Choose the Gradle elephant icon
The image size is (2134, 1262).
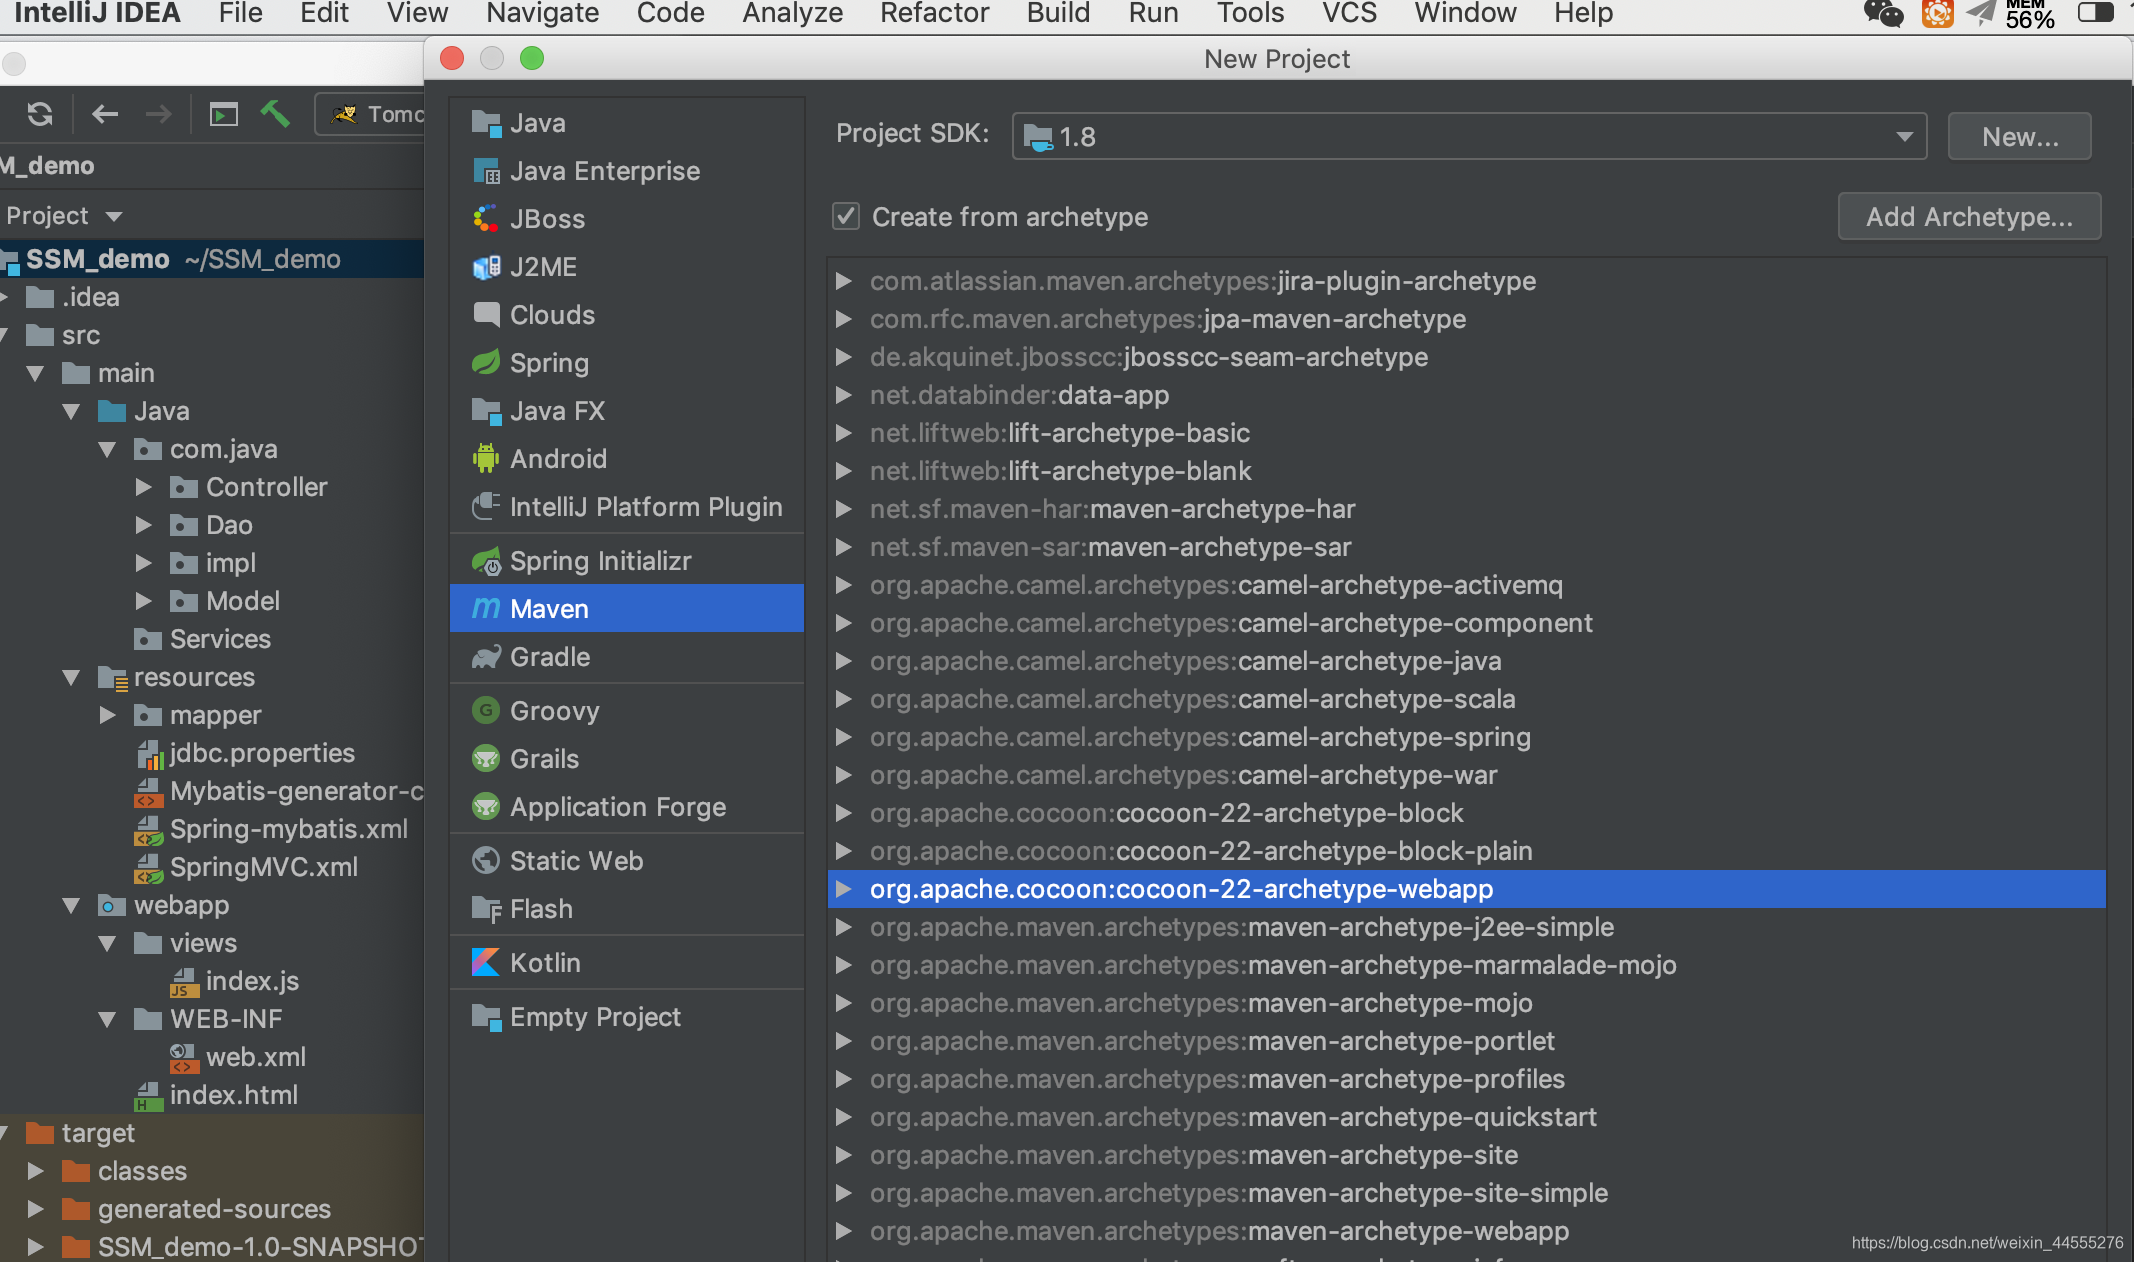tap(486, 657)
